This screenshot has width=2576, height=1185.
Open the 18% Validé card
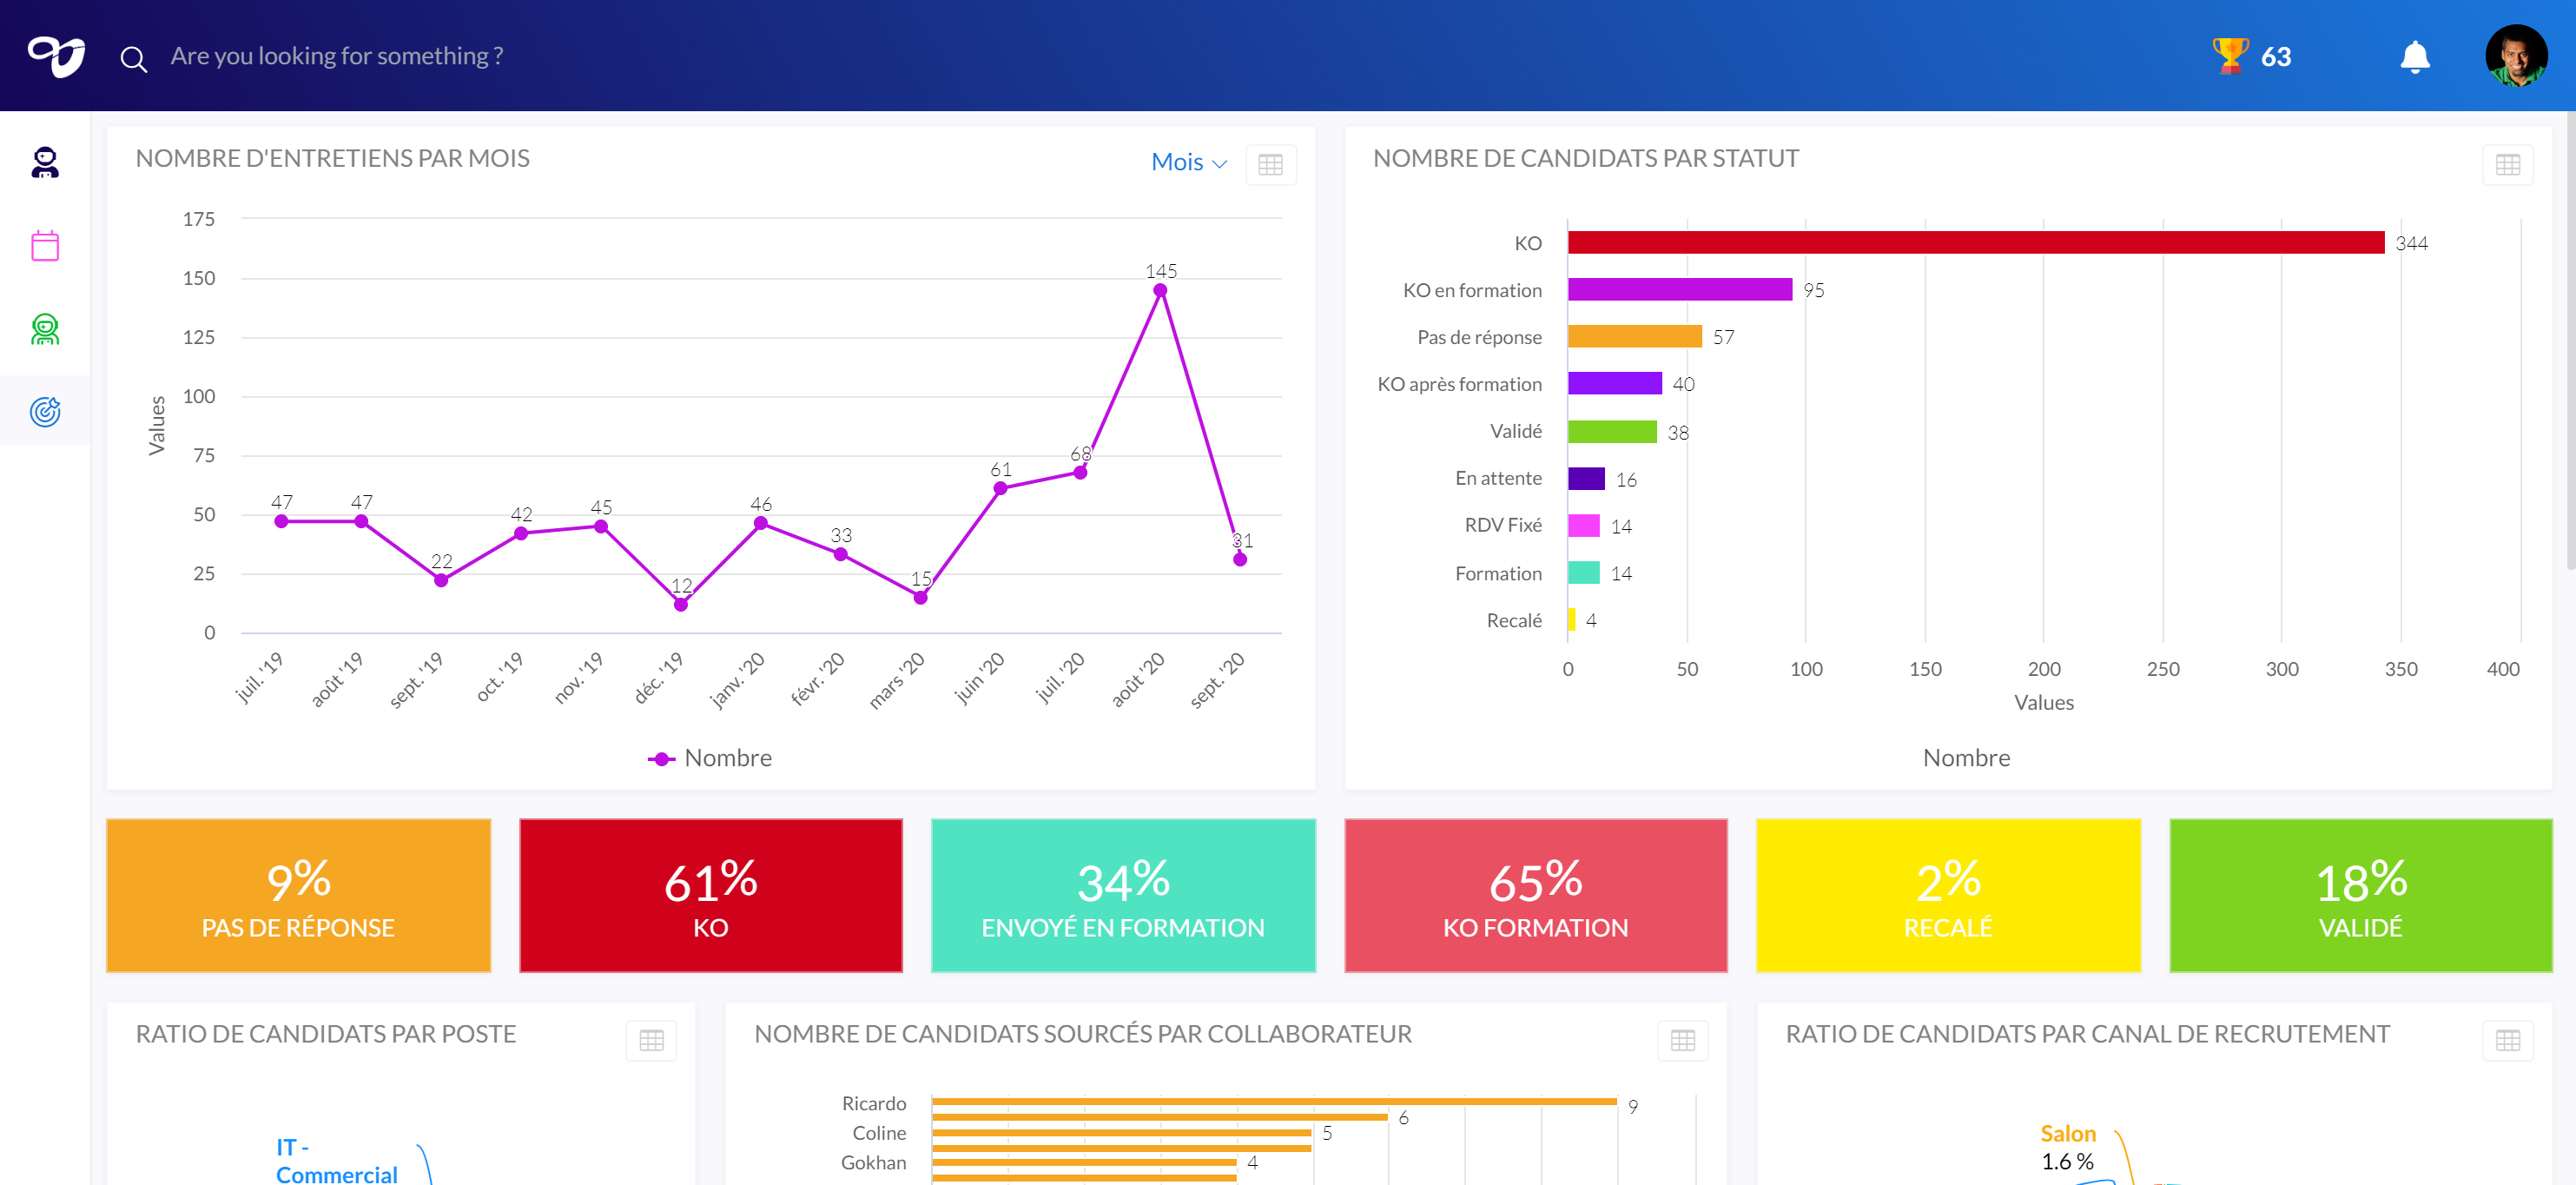pos(2360,895)
